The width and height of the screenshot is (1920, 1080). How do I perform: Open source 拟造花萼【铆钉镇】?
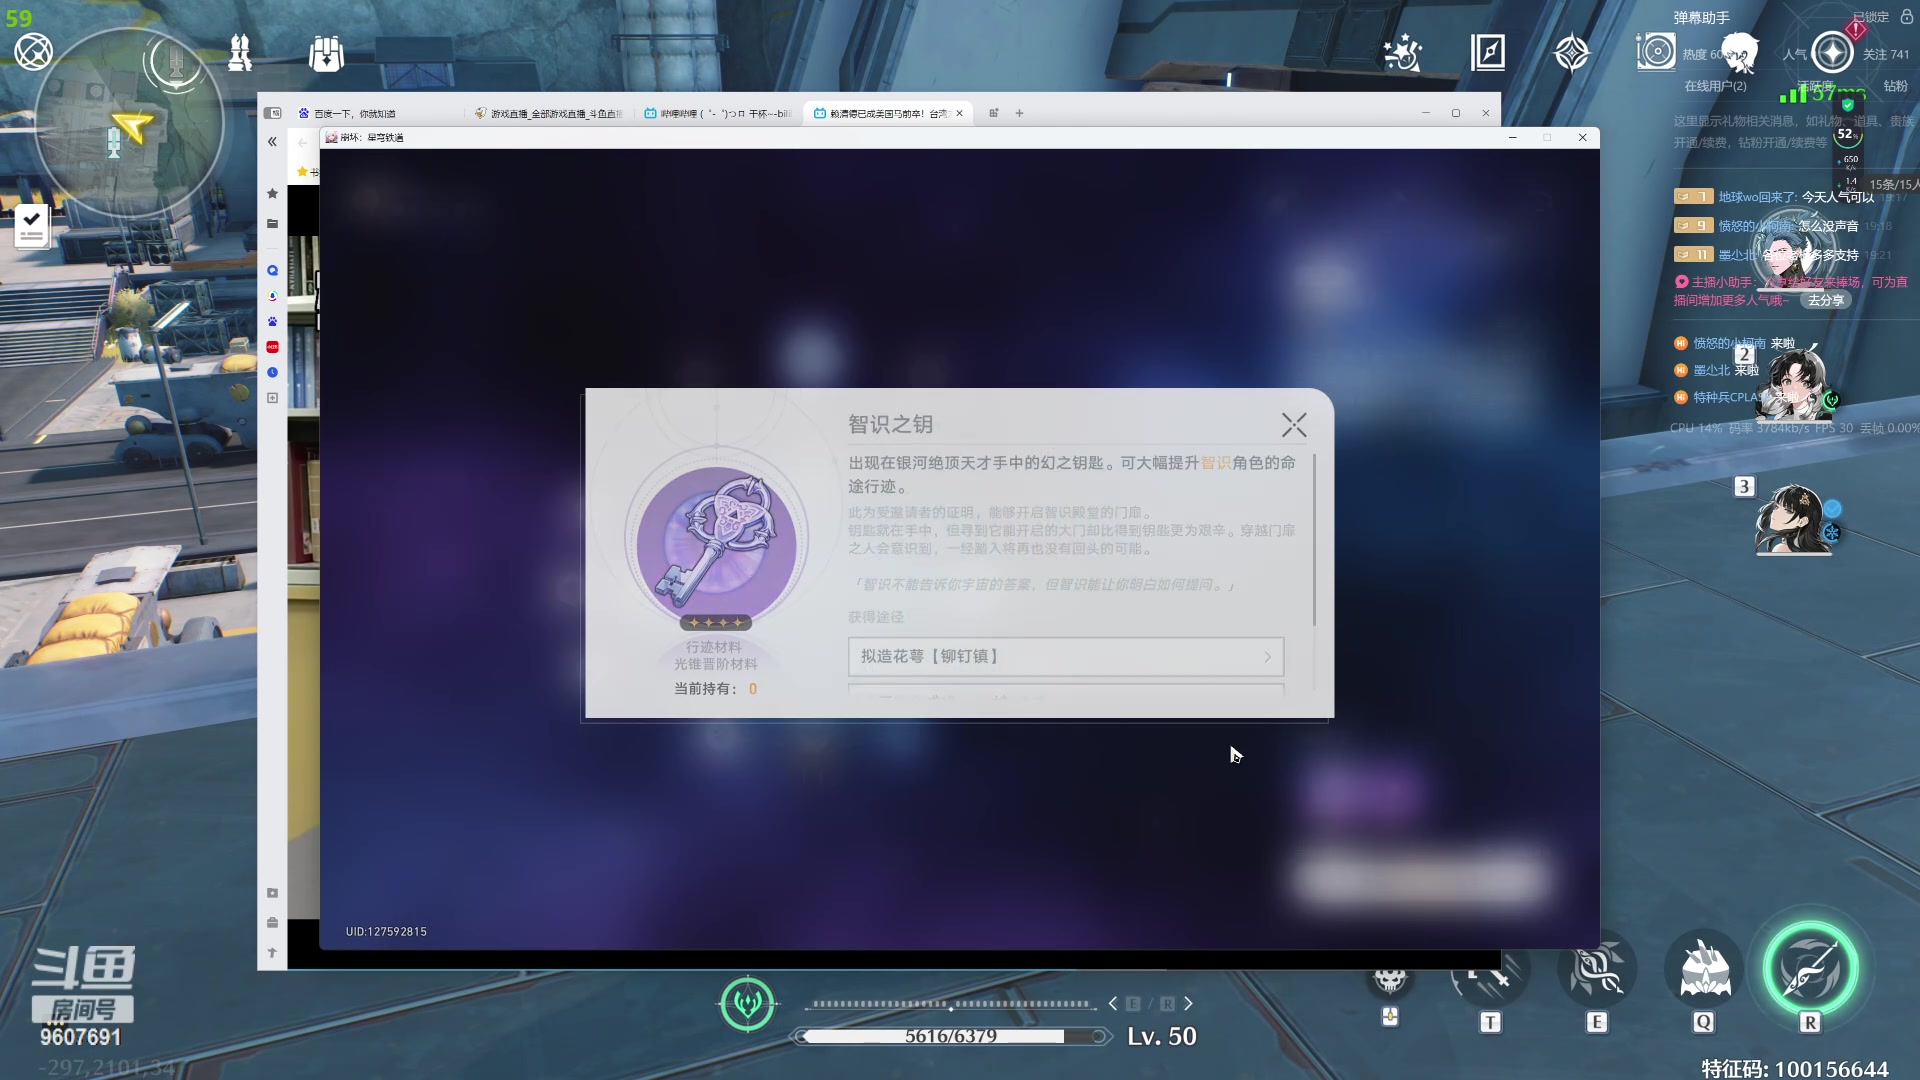pyautogui.click(x=1066, y=657)
